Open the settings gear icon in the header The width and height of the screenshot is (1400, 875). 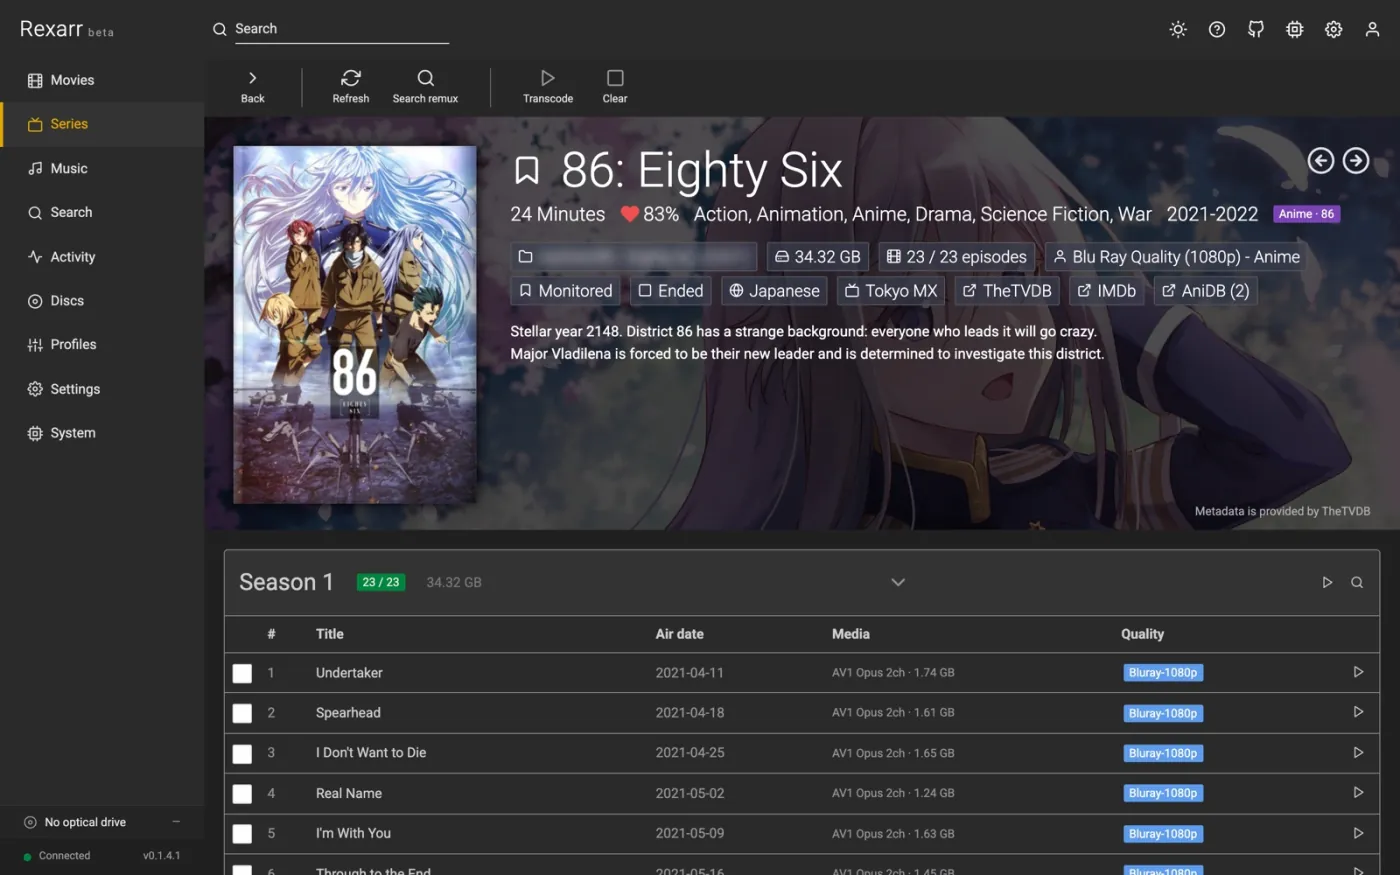pyautogui.click(x=1334, y=30)
